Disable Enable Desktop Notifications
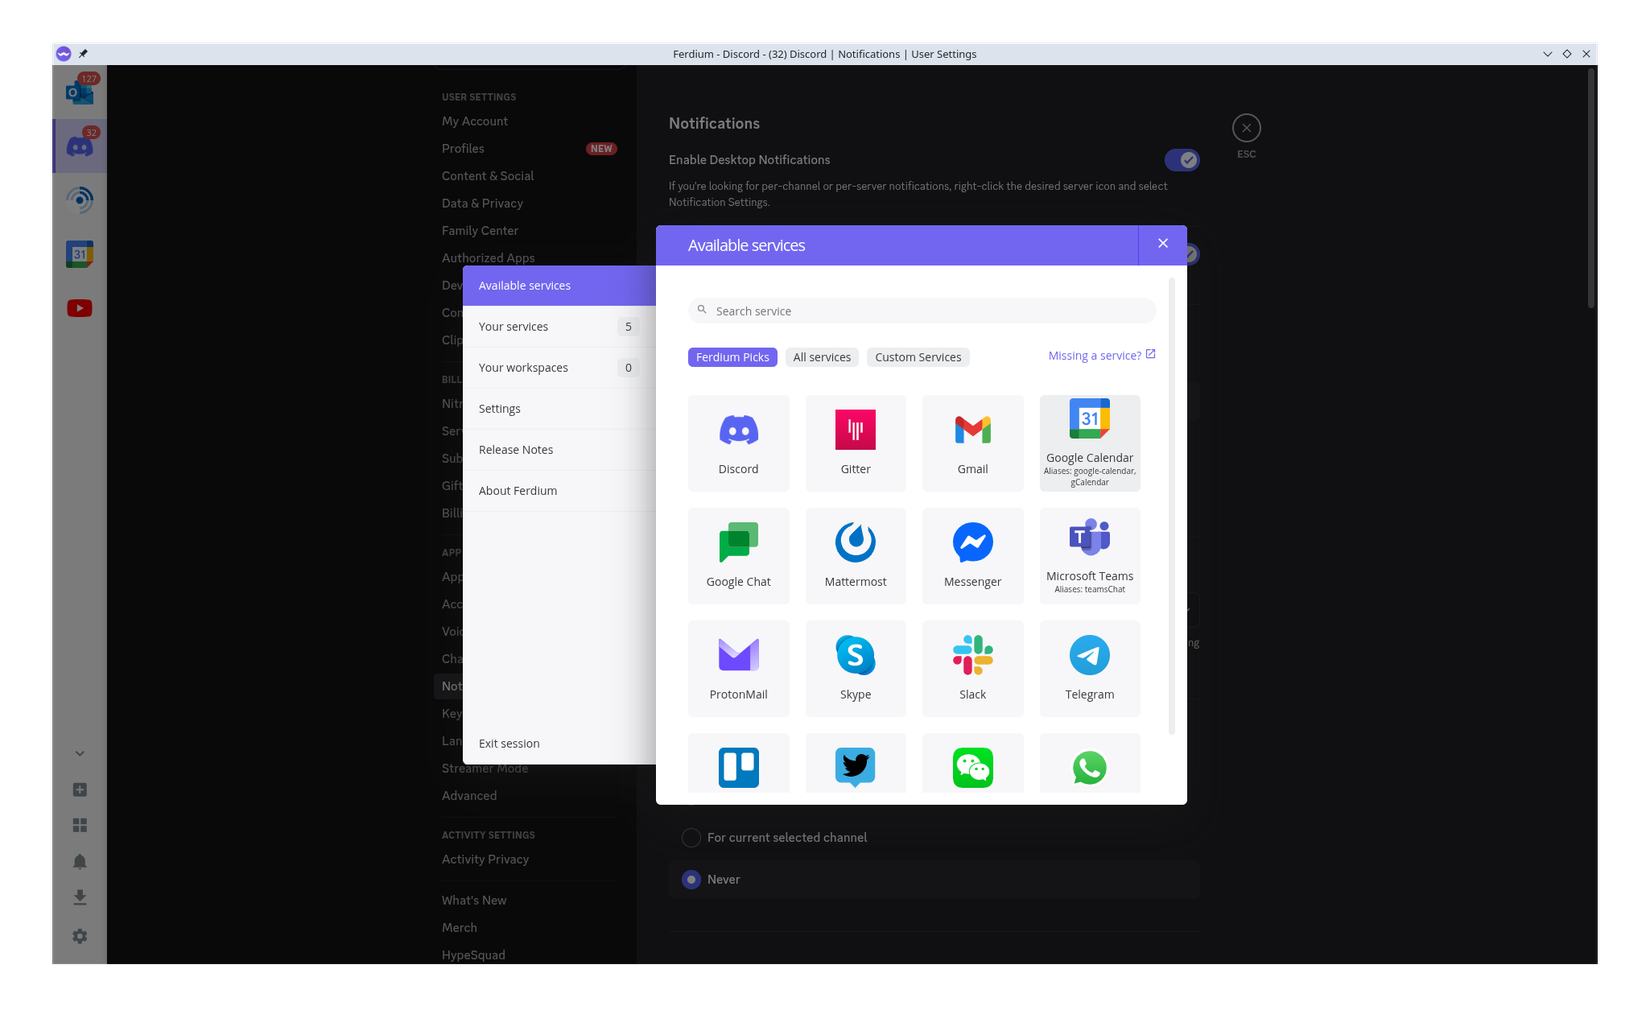1650x1026 pixels. [1182, 159]
